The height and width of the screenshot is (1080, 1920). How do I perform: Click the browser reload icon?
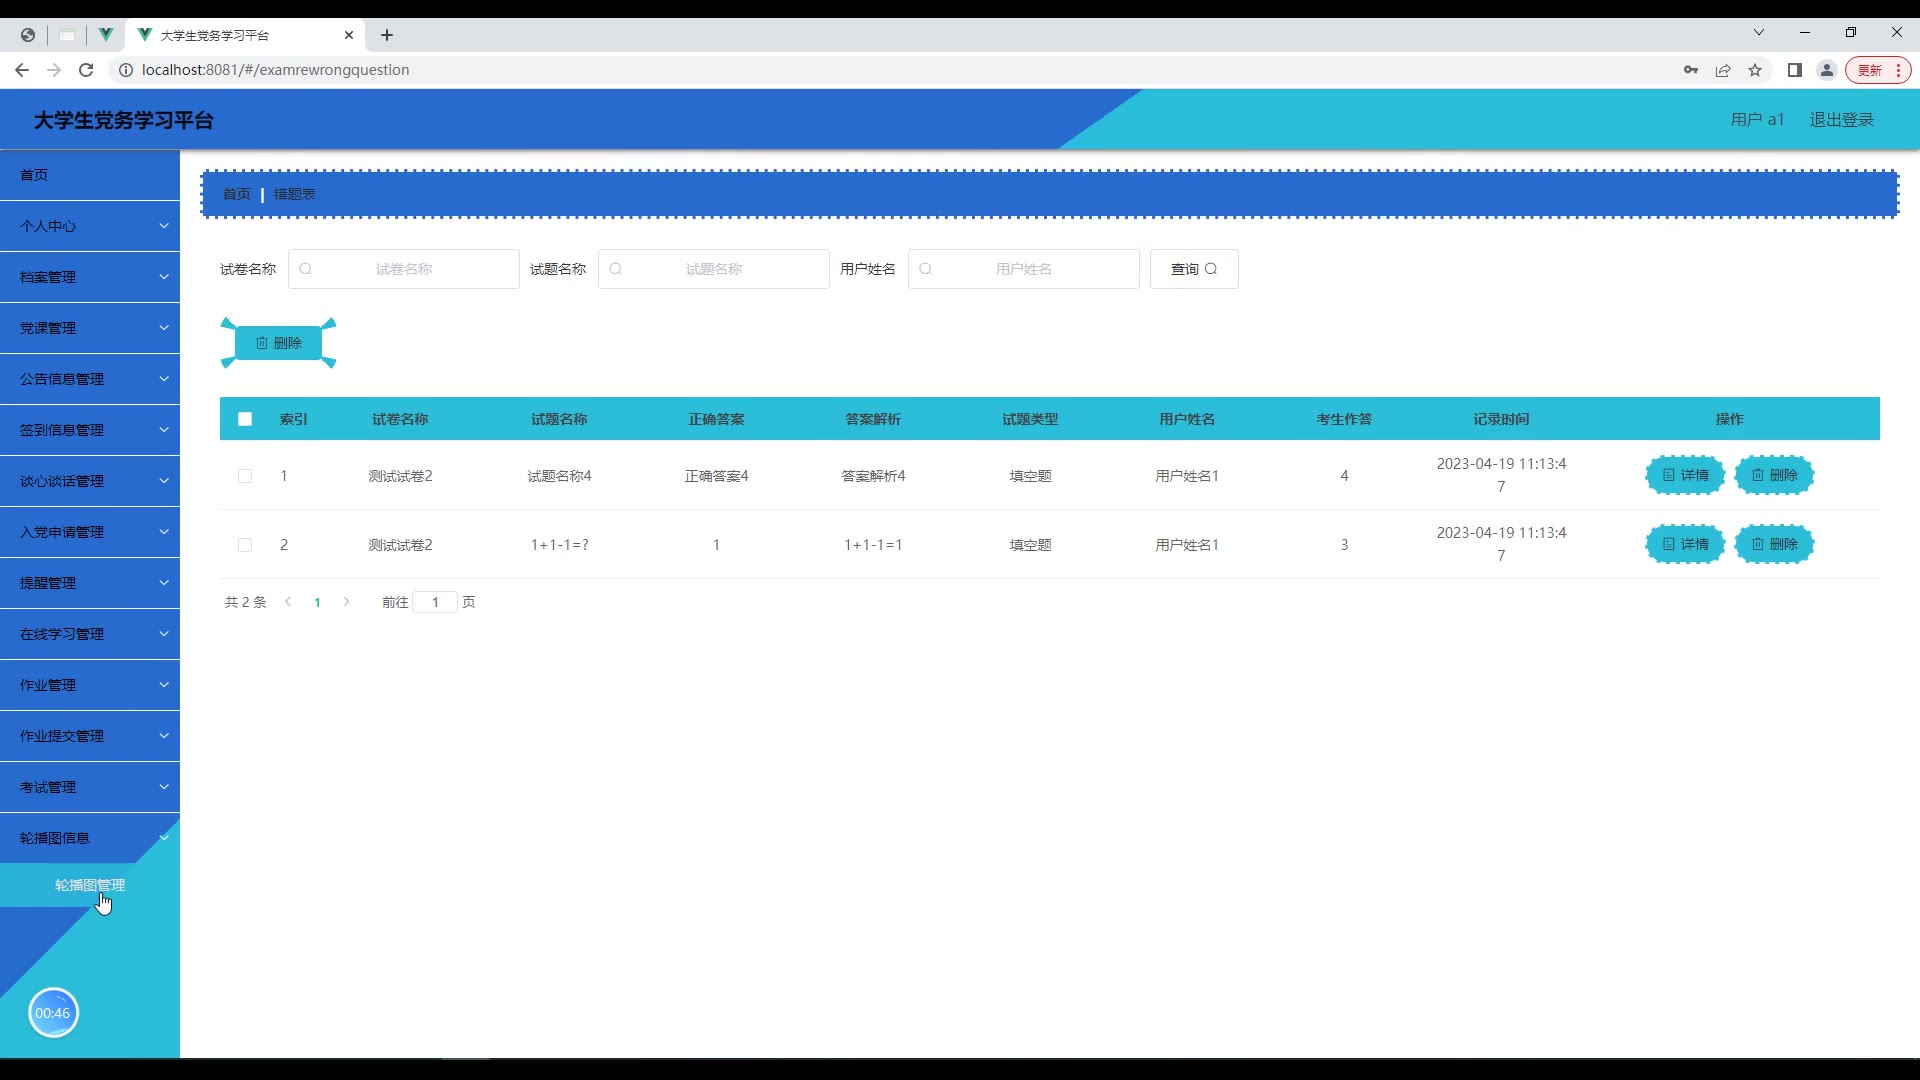coord(86,70)
